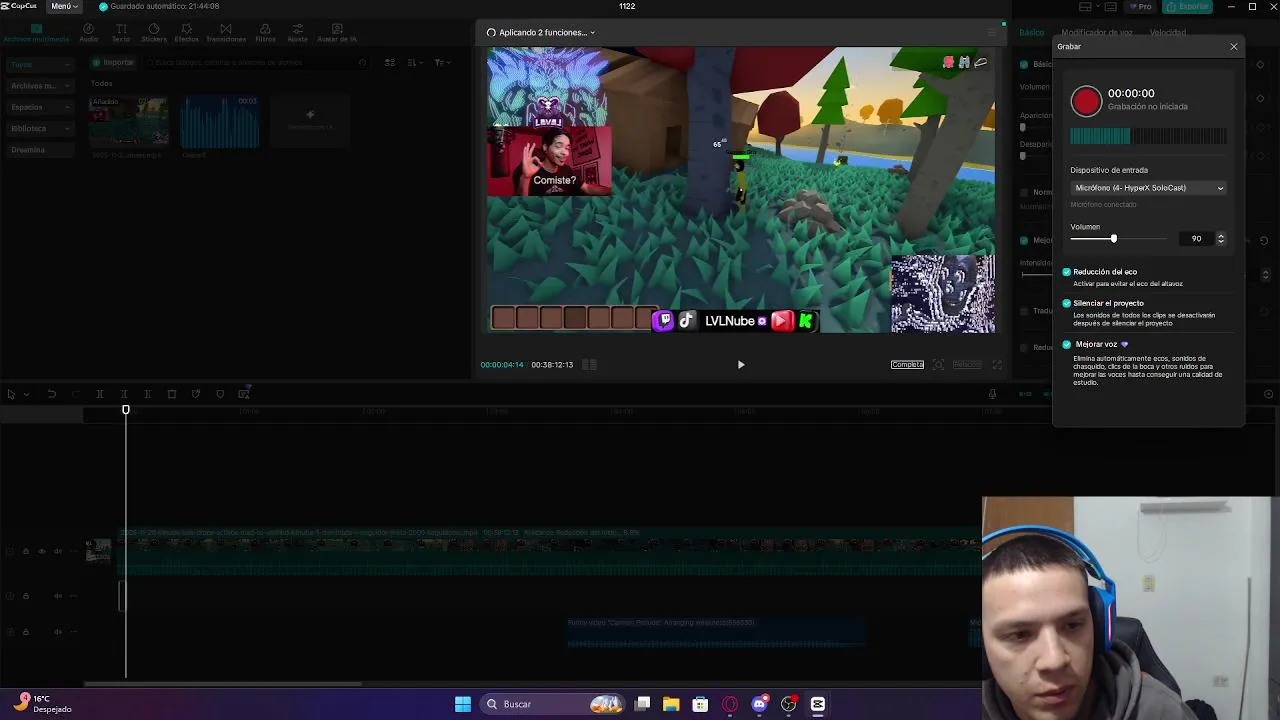Open the Efectos tab icon
Image resolution: width=1280 pixels, height=720 pixels.
coord(187,33)
